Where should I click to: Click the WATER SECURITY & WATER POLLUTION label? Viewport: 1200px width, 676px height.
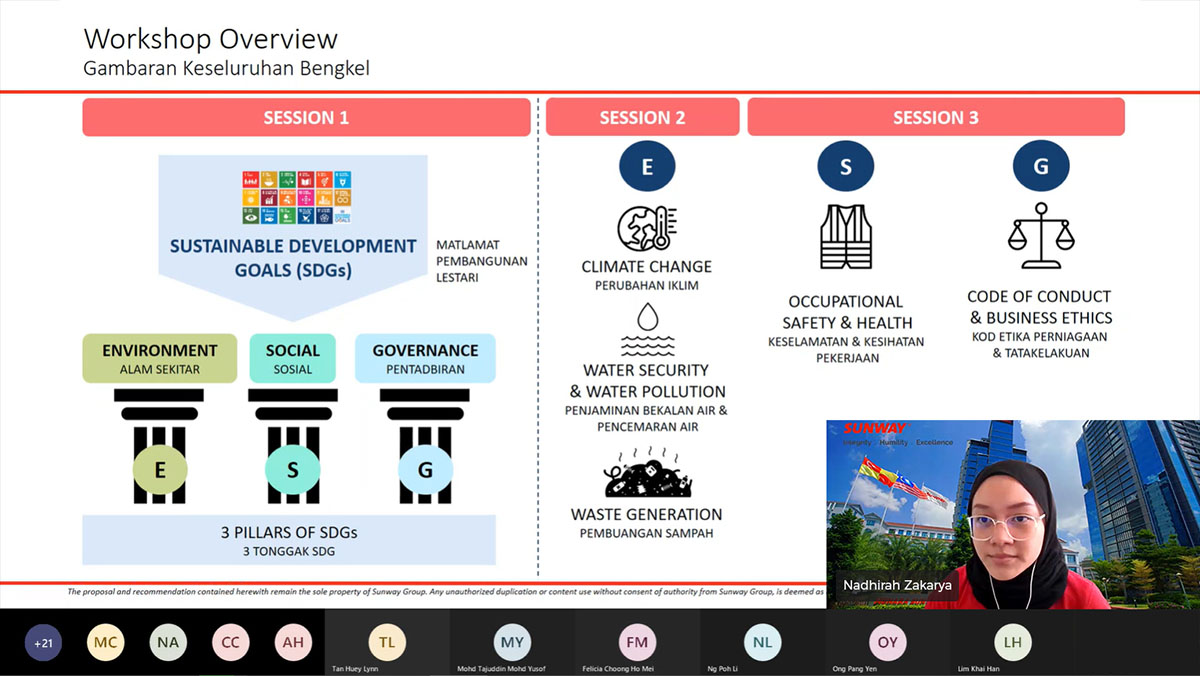click(x=647, y=381)
